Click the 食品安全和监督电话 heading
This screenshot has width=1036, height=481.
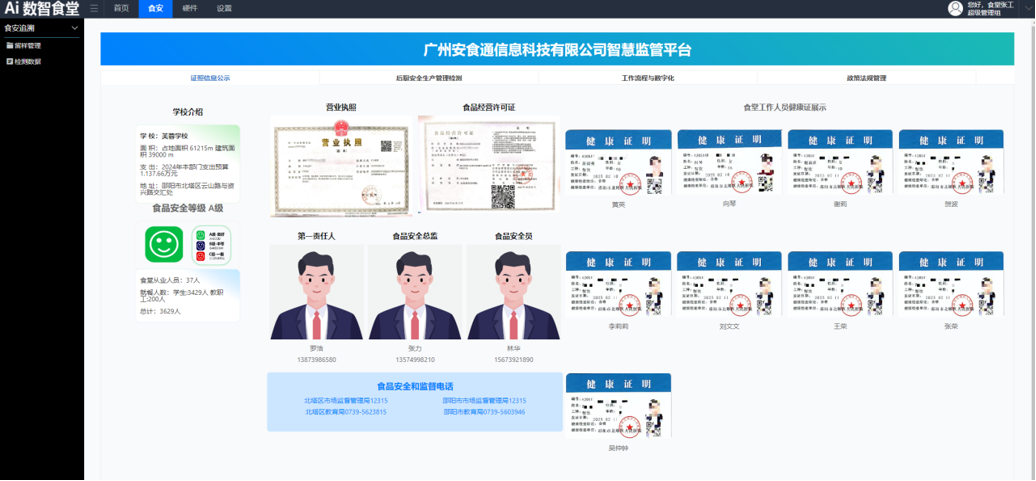(x=415, y=387)
